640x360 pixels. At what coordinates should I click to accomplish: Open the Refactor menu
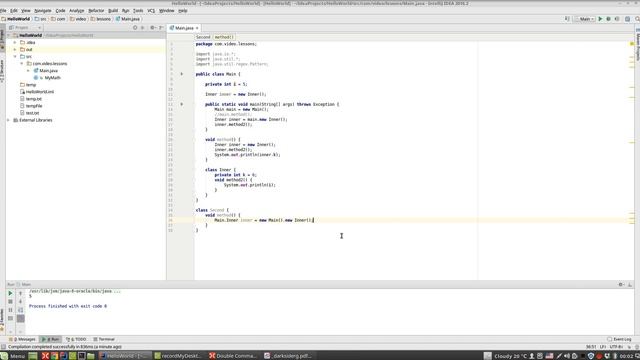coord(96,11)
